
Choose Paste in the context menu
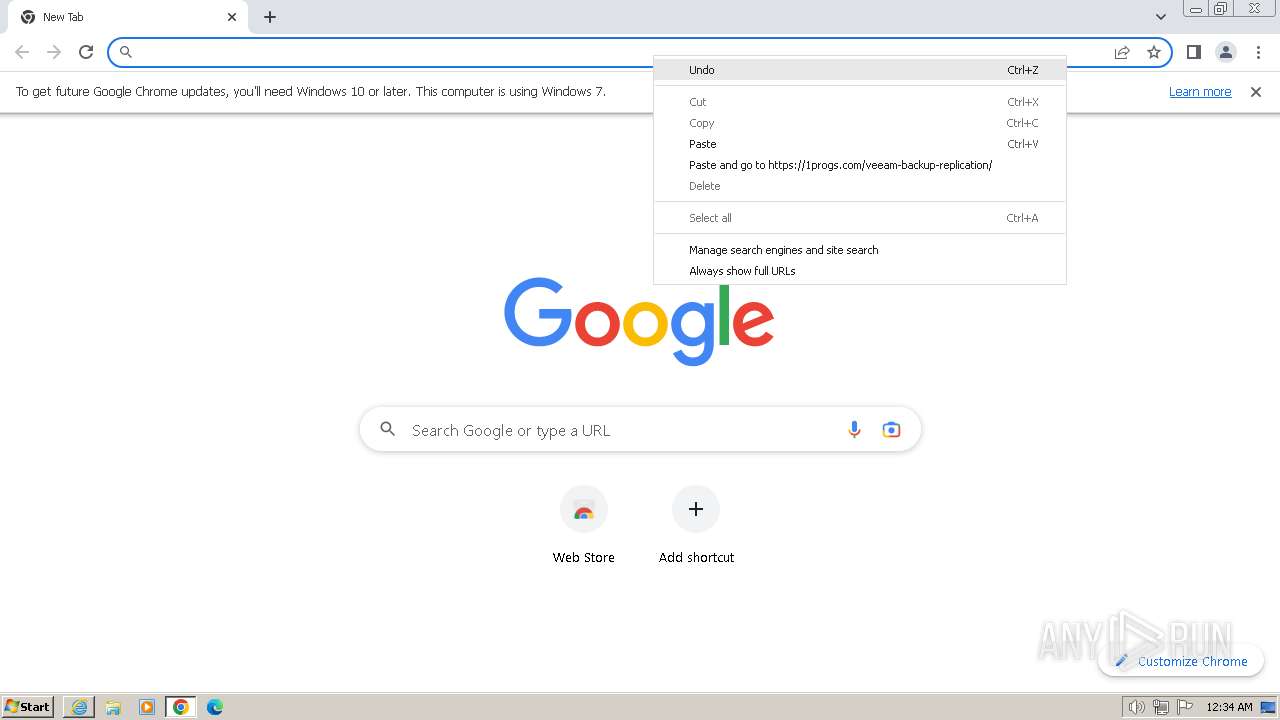tap(860, 144)
